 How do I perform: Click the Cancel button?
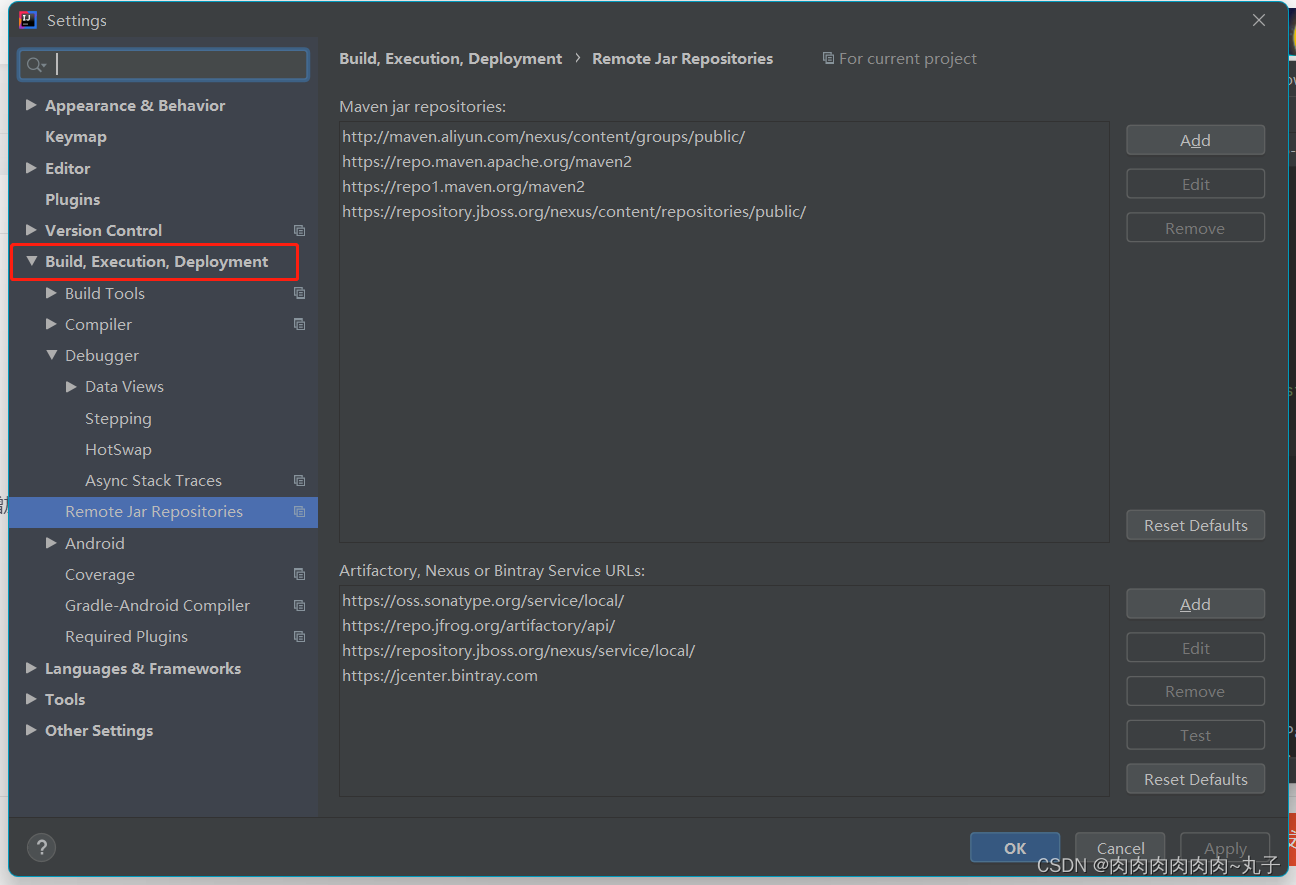tap(1120, 848)
